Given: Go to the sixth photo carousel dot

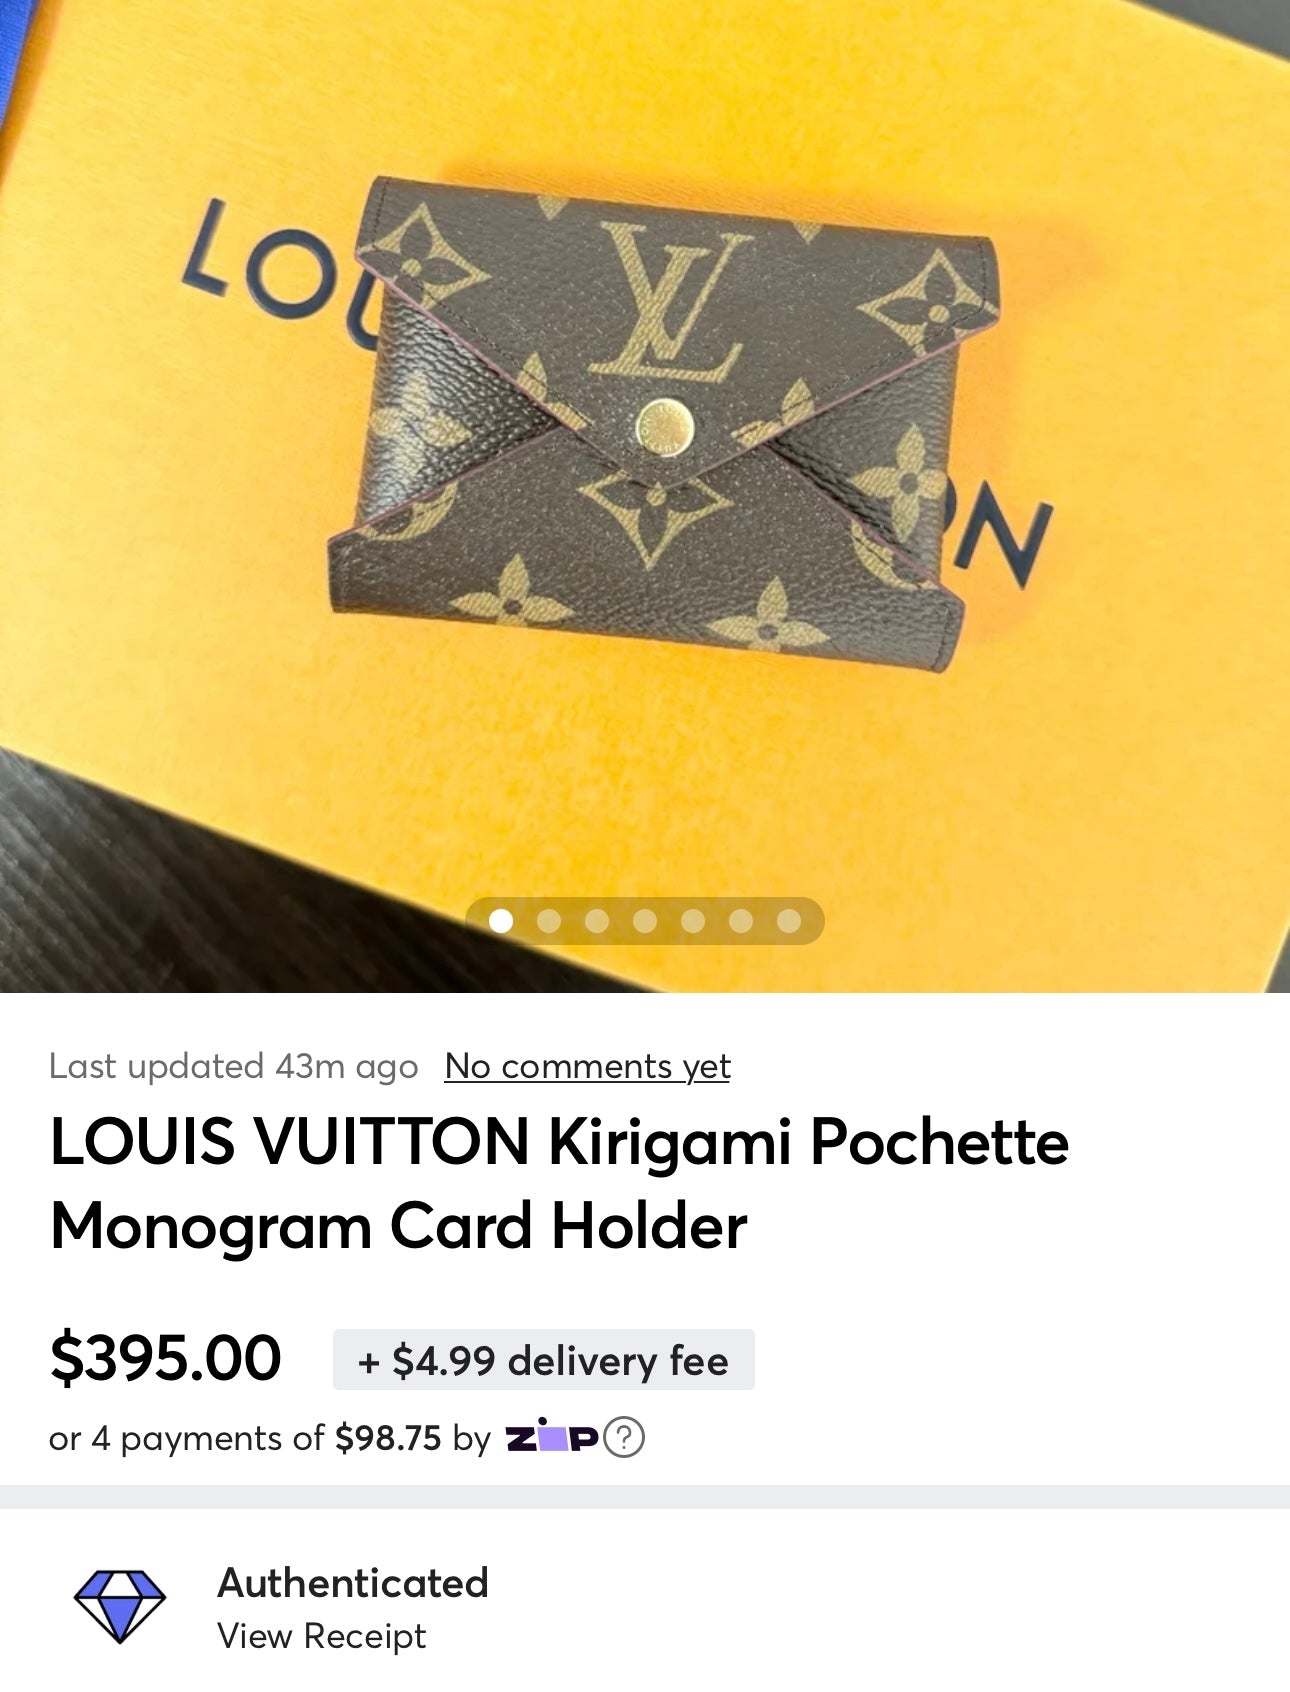Looking at the screenshot, I should (741, 921).
